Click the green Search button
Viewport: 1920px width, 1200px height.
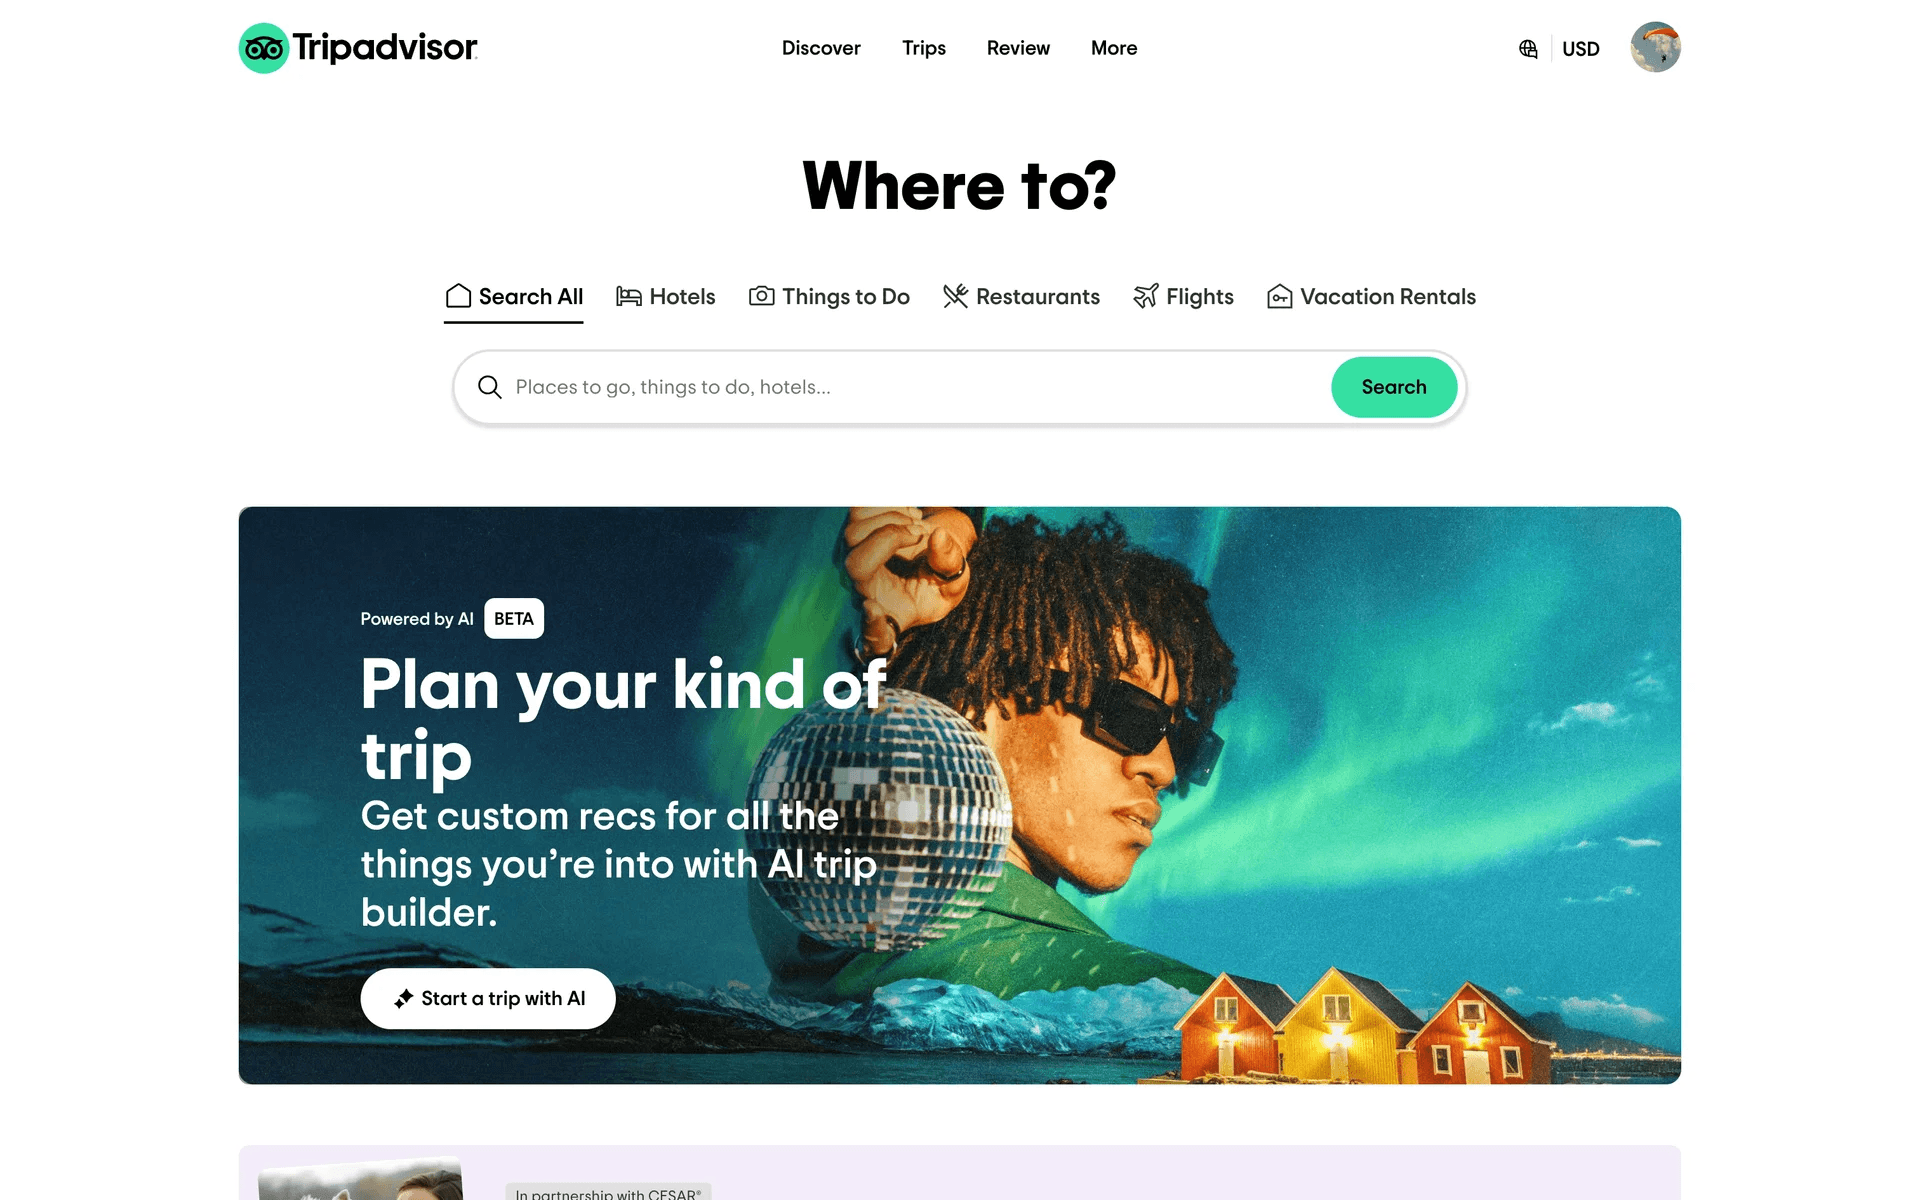[x=1394, y=387]
